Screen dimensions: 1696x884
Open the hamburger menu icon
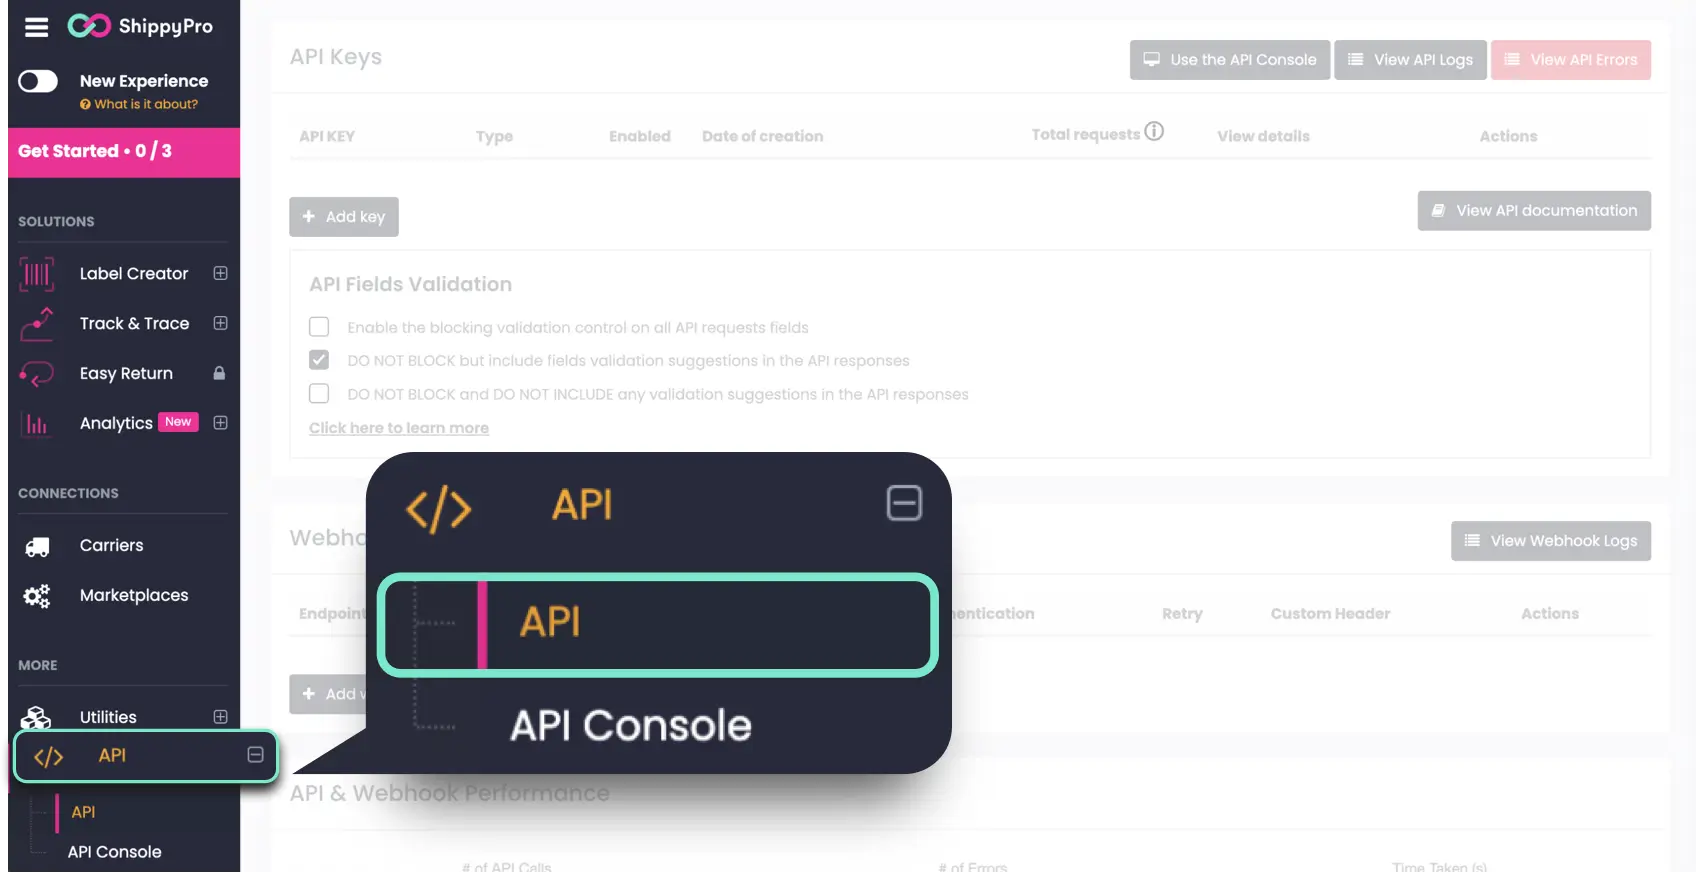tap(36, 27)
